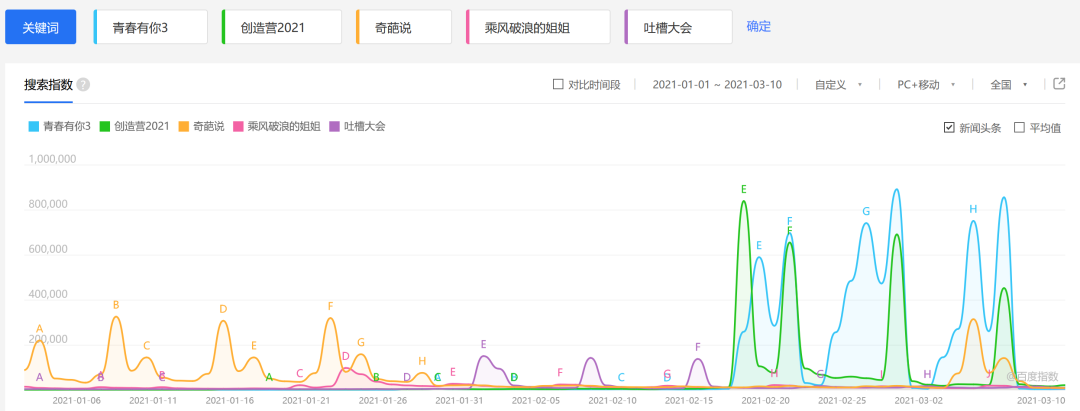Click the 吐槽大会 keyword field
1080x411 pixels.
pos(678,27)
